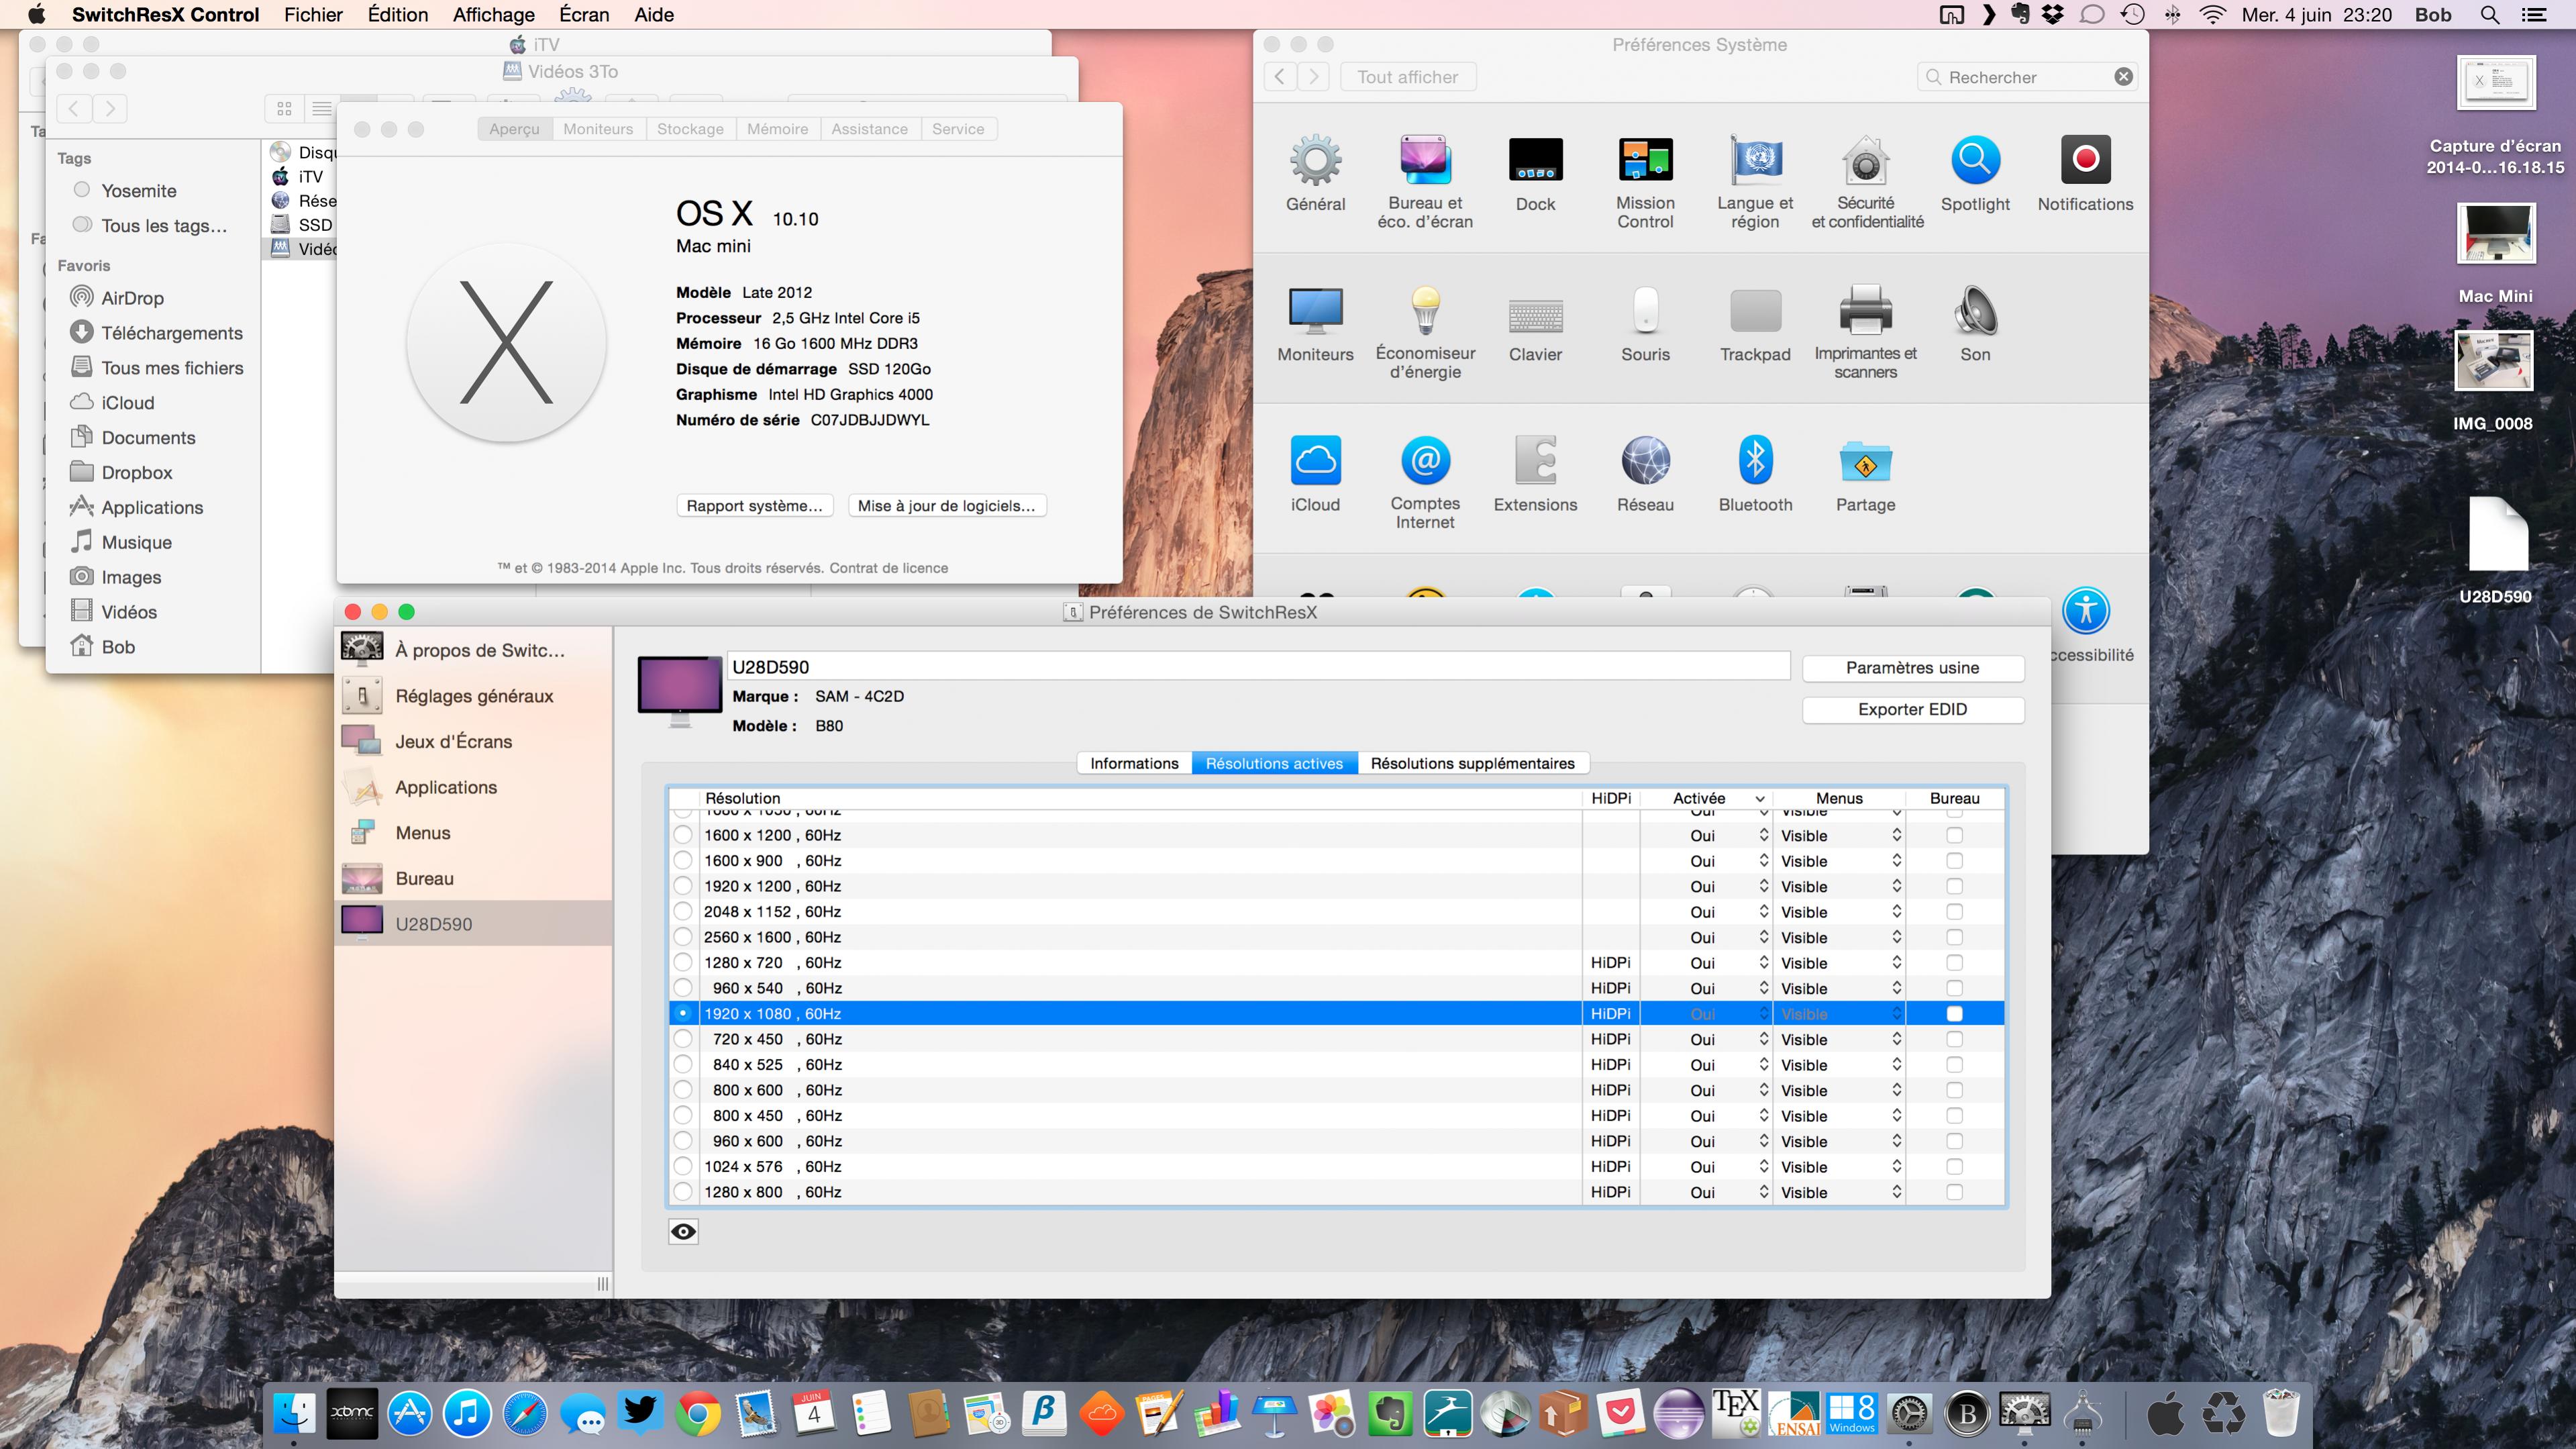Select Jeux d'Écrans in SwitchResX sidebar

(473, 741)
